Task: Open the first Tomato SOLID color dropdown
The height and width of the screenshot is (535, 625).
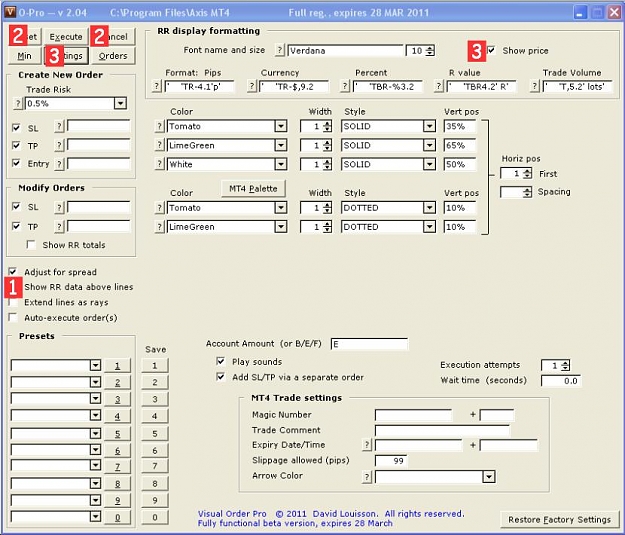Action: [x=281, y=126]
